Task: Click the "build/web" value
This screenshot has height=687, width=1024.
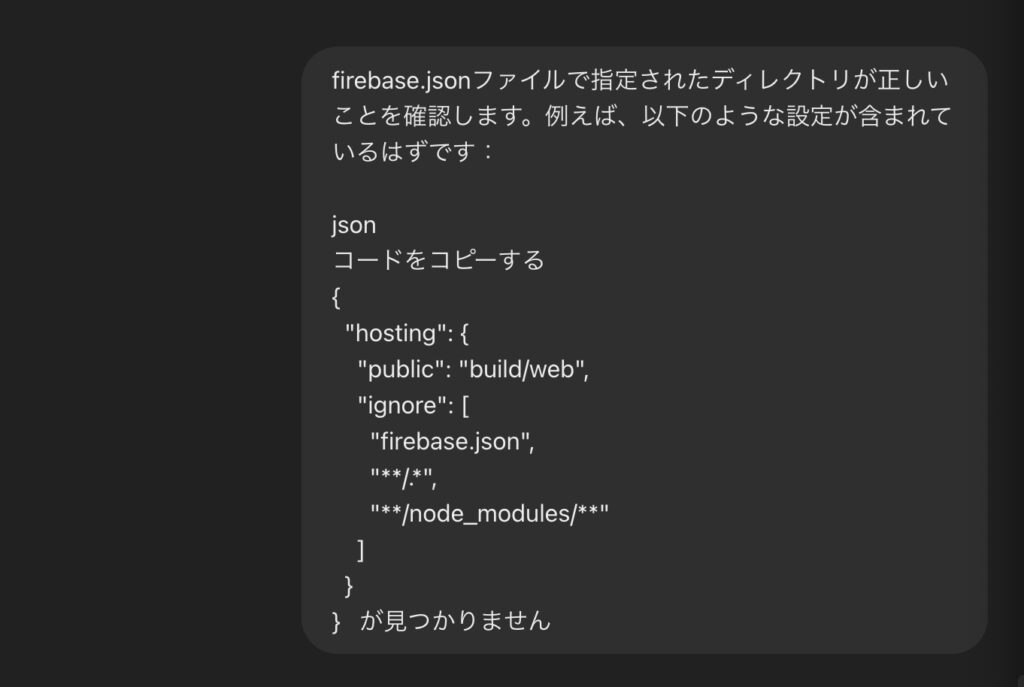Action: (x=523, y=369)
